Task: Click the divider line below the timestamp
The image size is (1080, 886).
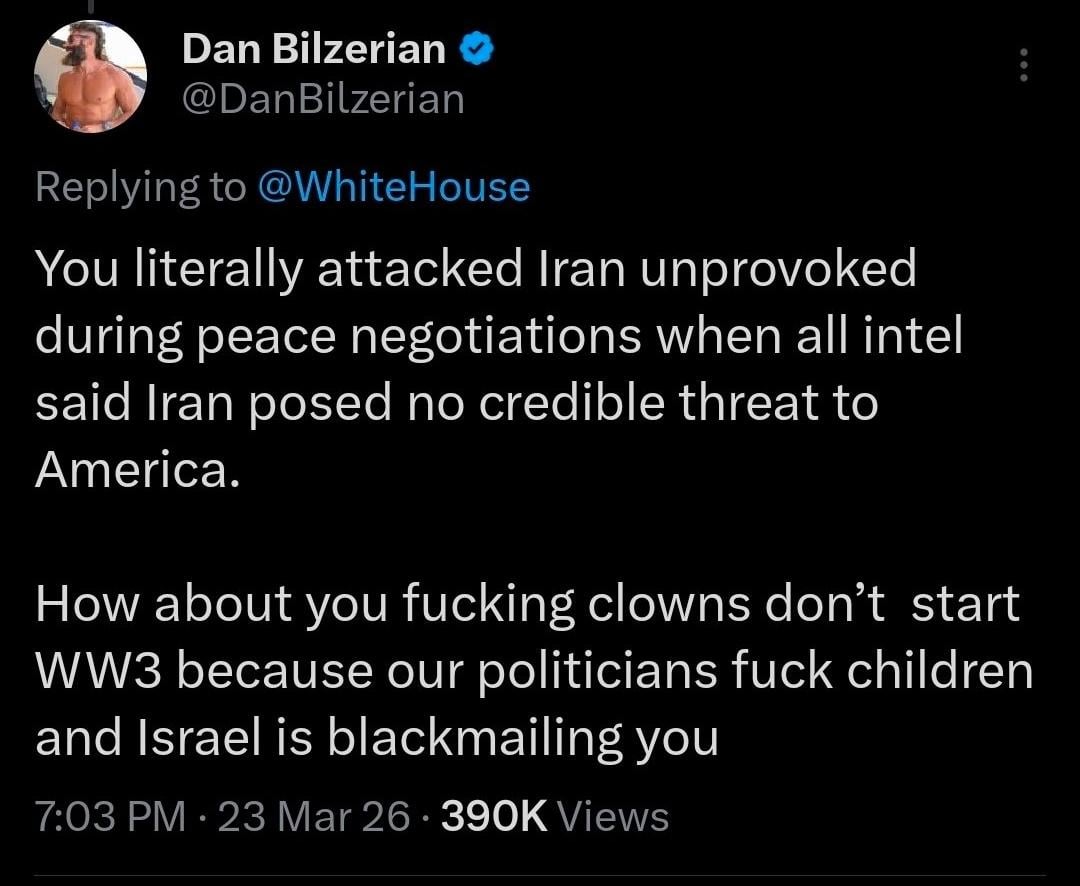Action: pos(540,877)
